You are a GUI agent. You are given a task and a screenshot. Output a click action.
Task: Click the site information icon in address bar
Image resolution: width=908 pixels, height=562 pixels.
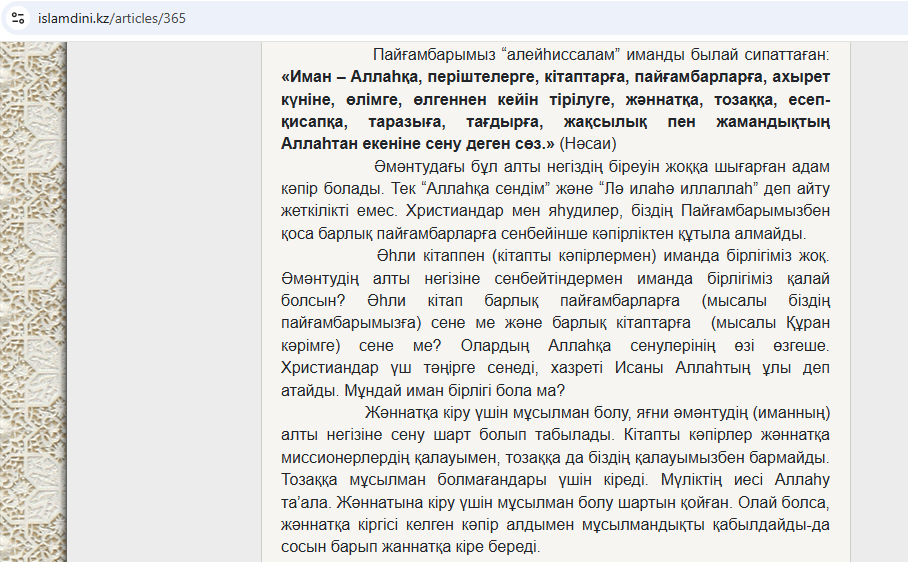(x=18, y=18)
